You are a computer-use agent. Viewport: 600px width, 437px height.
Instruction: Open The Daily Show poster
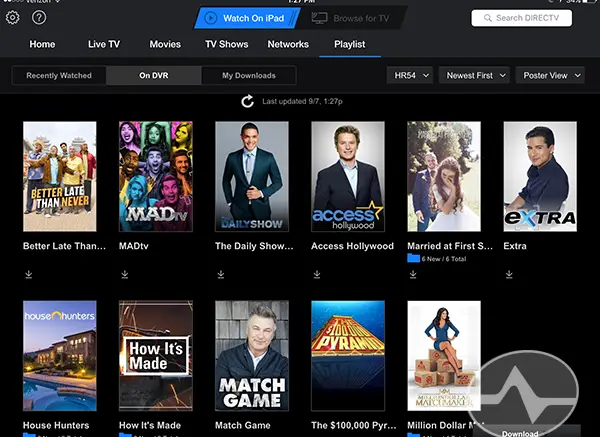(252, 176)
